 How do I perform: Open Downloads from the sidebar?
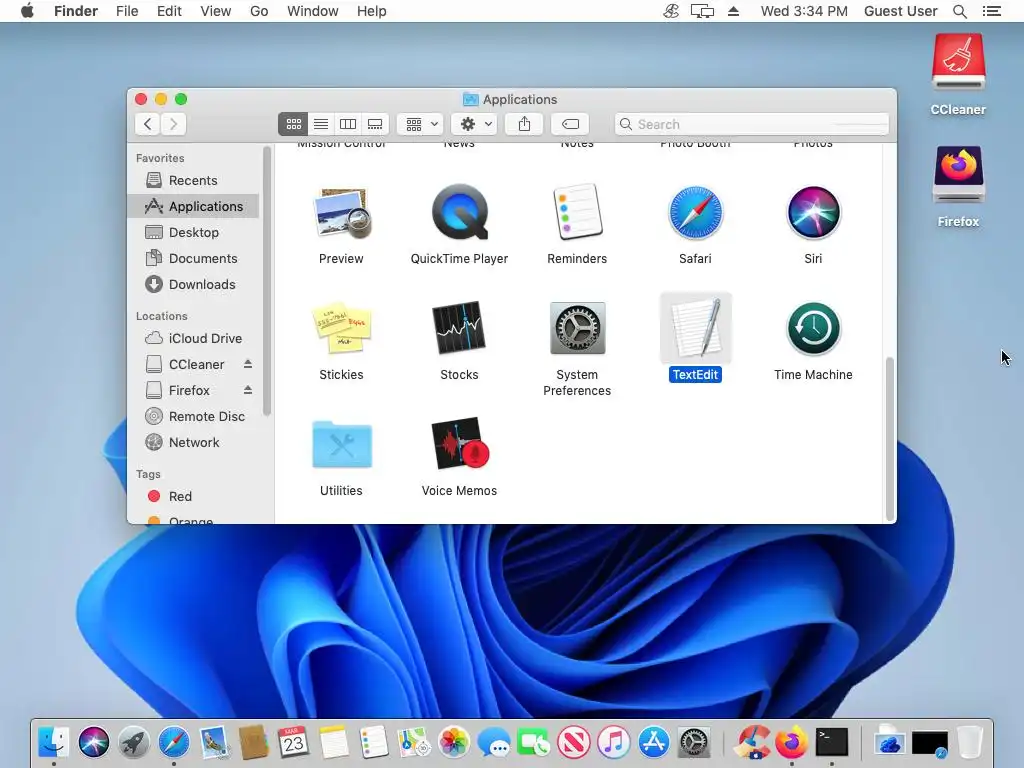point(194,285)
